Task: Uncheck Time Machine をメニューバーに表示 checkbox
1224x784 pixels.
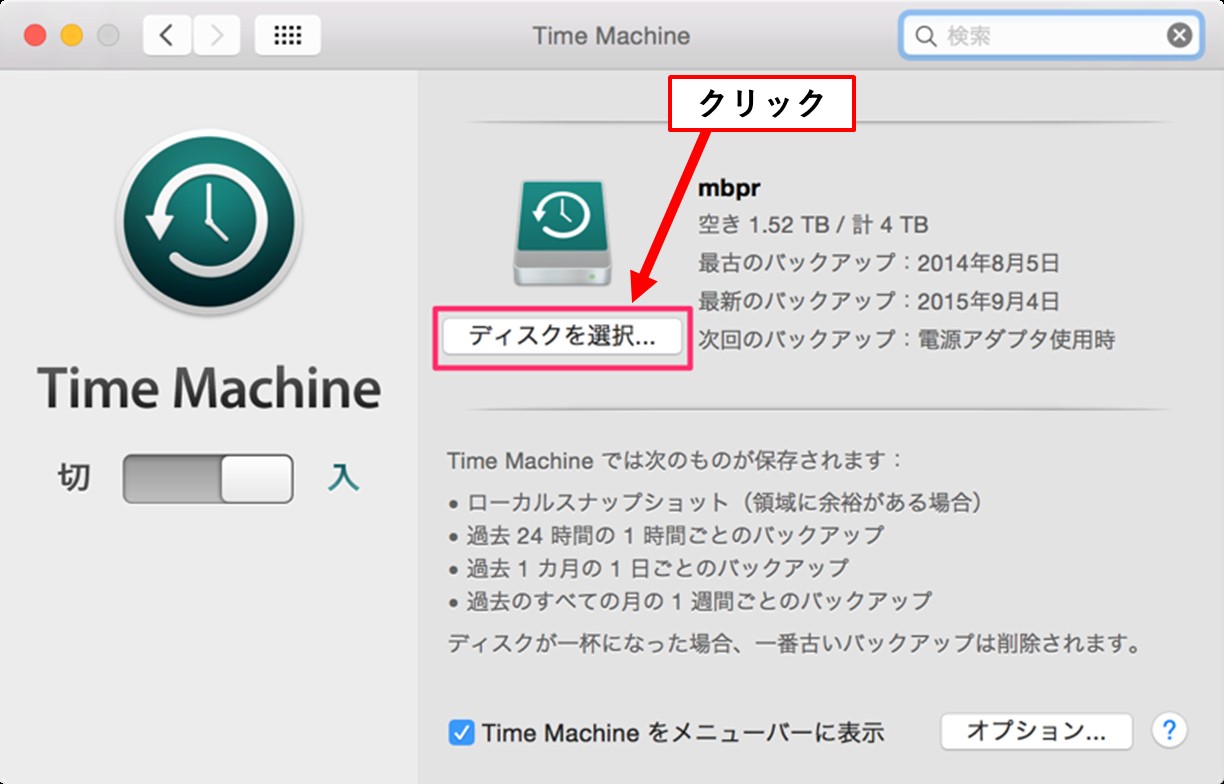Action: coord(461,732)
